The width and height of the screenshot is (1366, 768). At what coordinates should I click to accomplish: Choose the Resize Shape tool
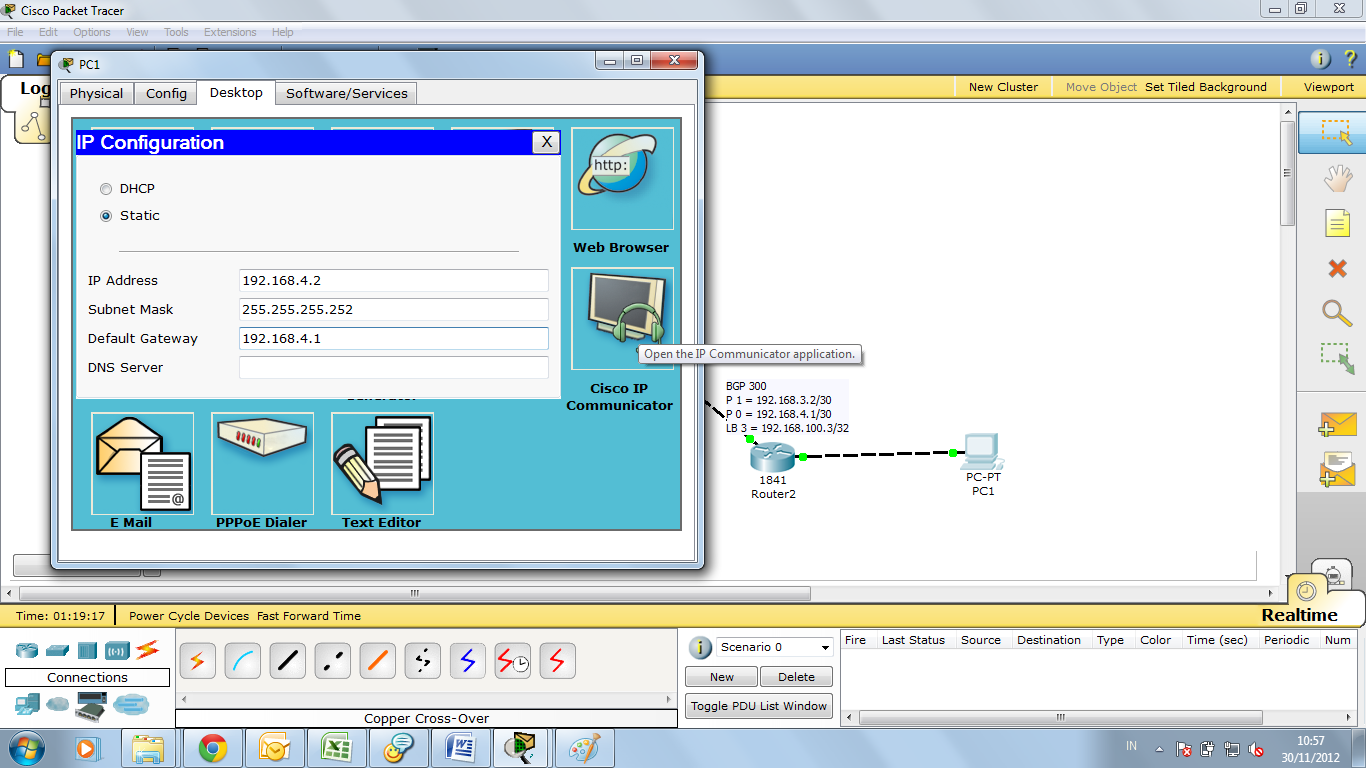1337,358
